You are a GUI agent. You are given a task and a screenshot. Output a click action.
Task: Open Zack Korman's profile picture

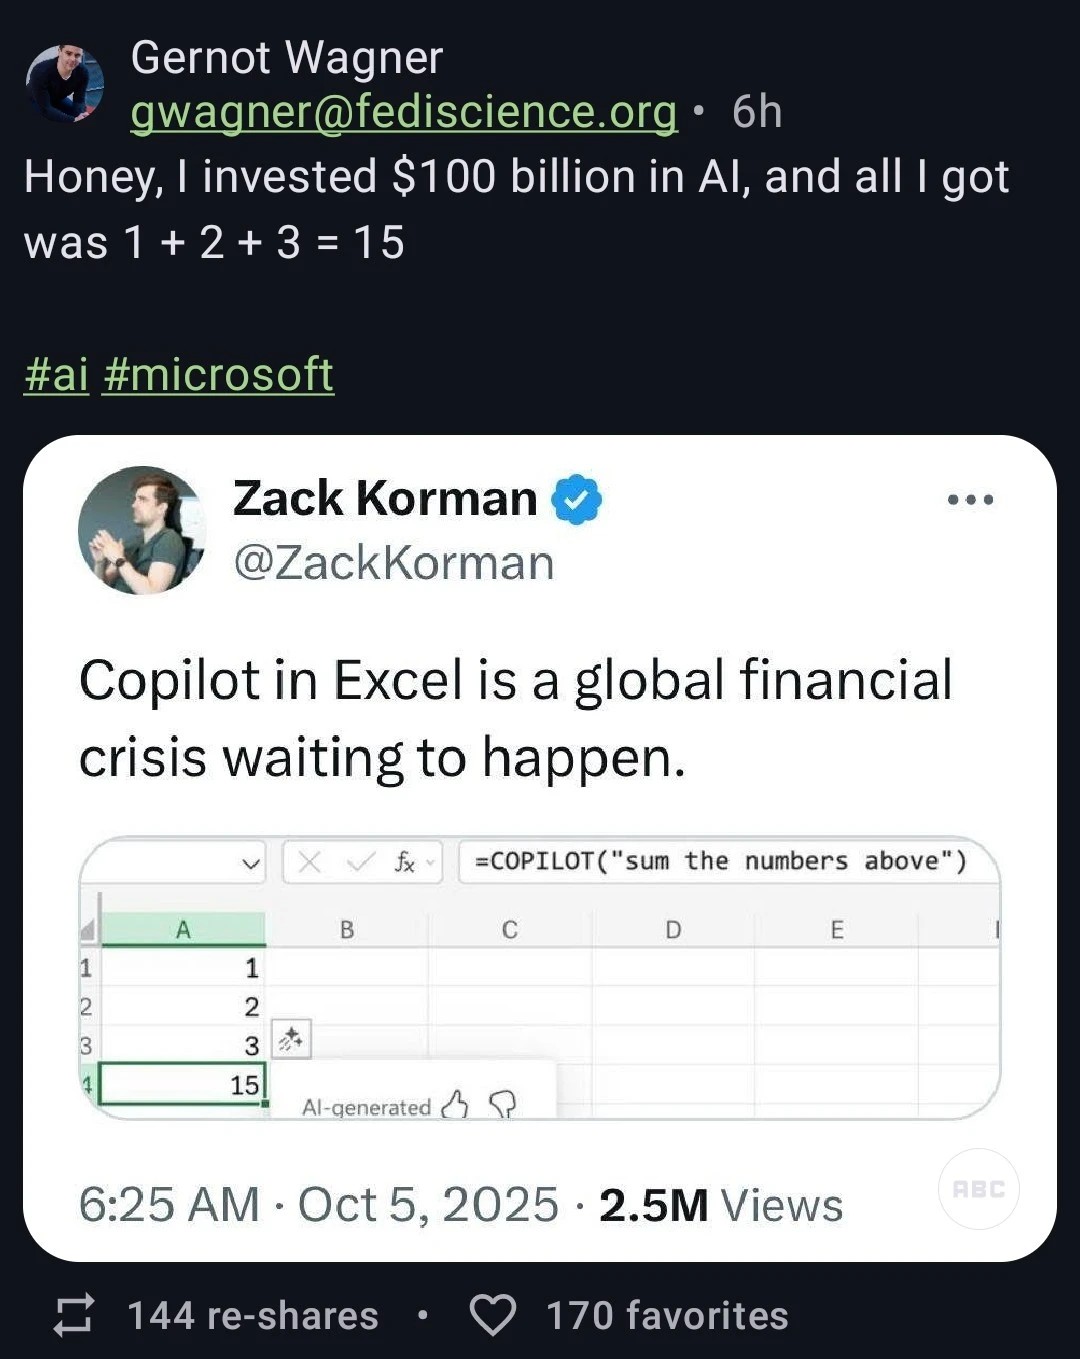pyautogui.click(x=142, y=530)
